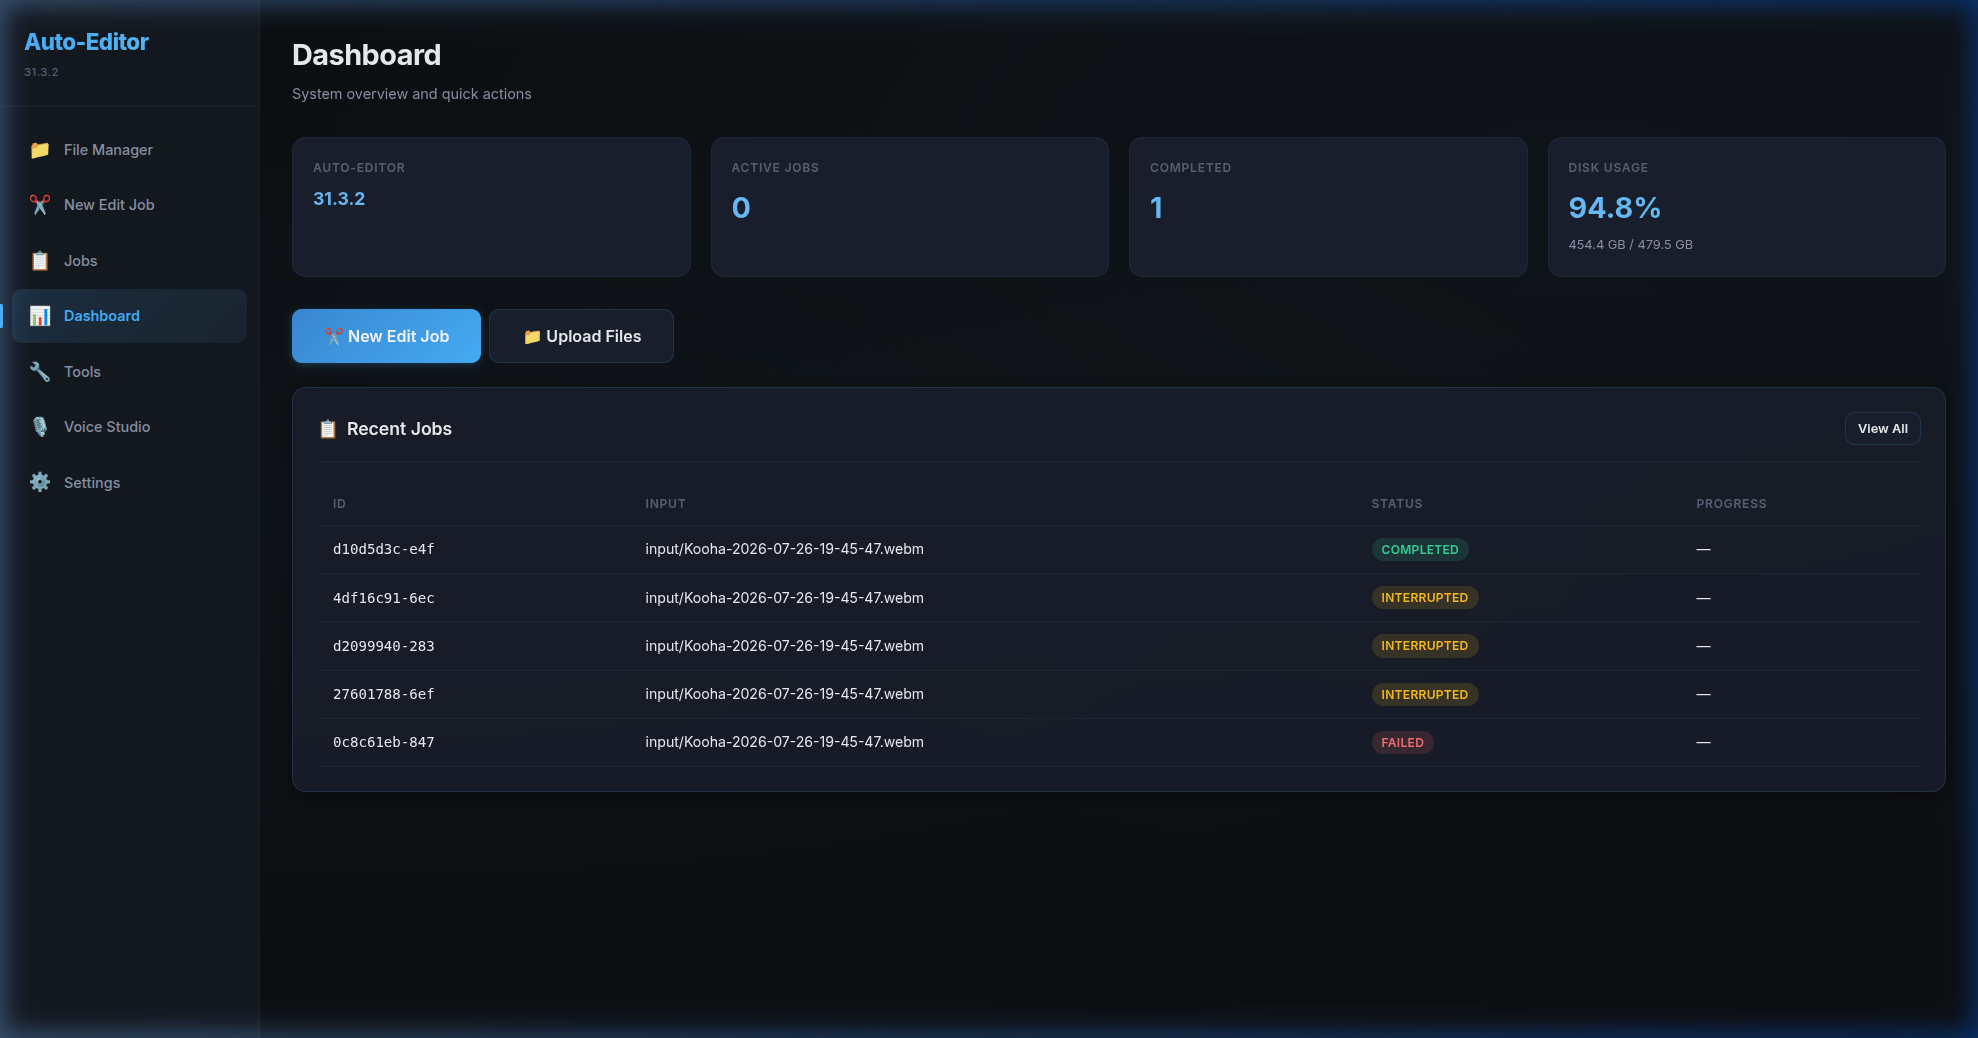Go to the New Edit Job page from the sidebar
Screen dimensions: 1978x1038
click(x=130, y=205)
